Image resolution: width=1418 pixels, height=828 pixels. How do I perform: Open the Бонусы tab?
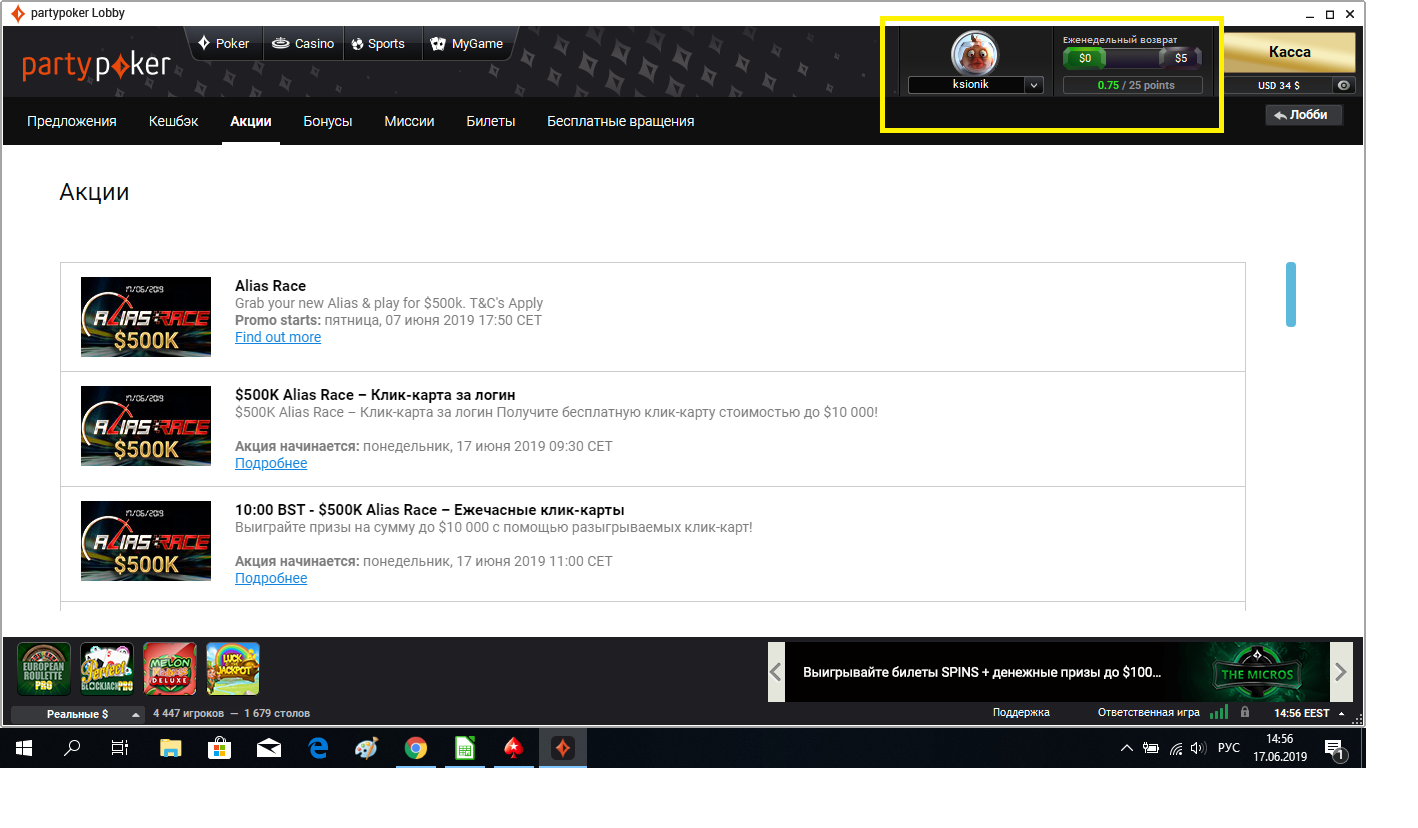click(328, 121)
